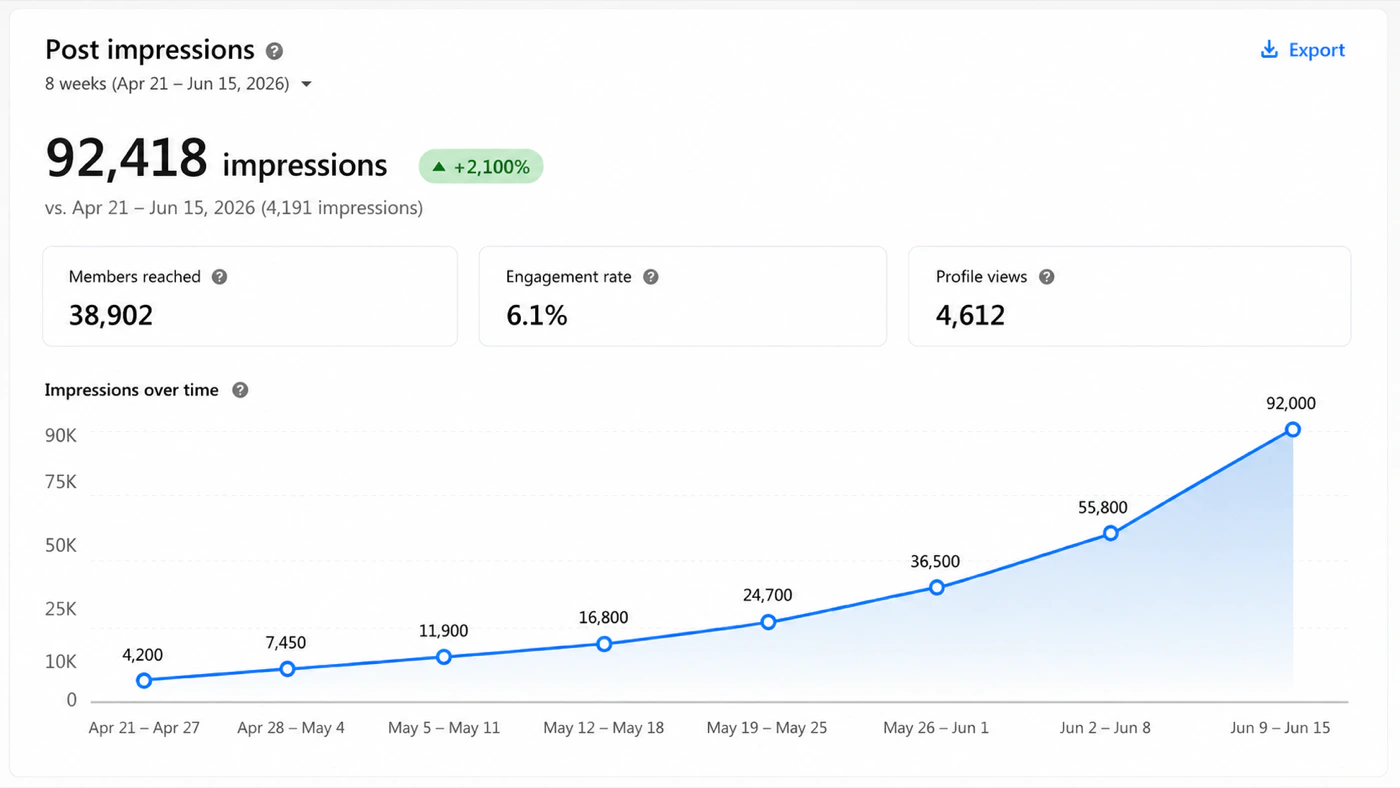Select the May 19 – May 25 data point
The height and width of the screenshot is (788, 1400).
click(x=768, y=622)
